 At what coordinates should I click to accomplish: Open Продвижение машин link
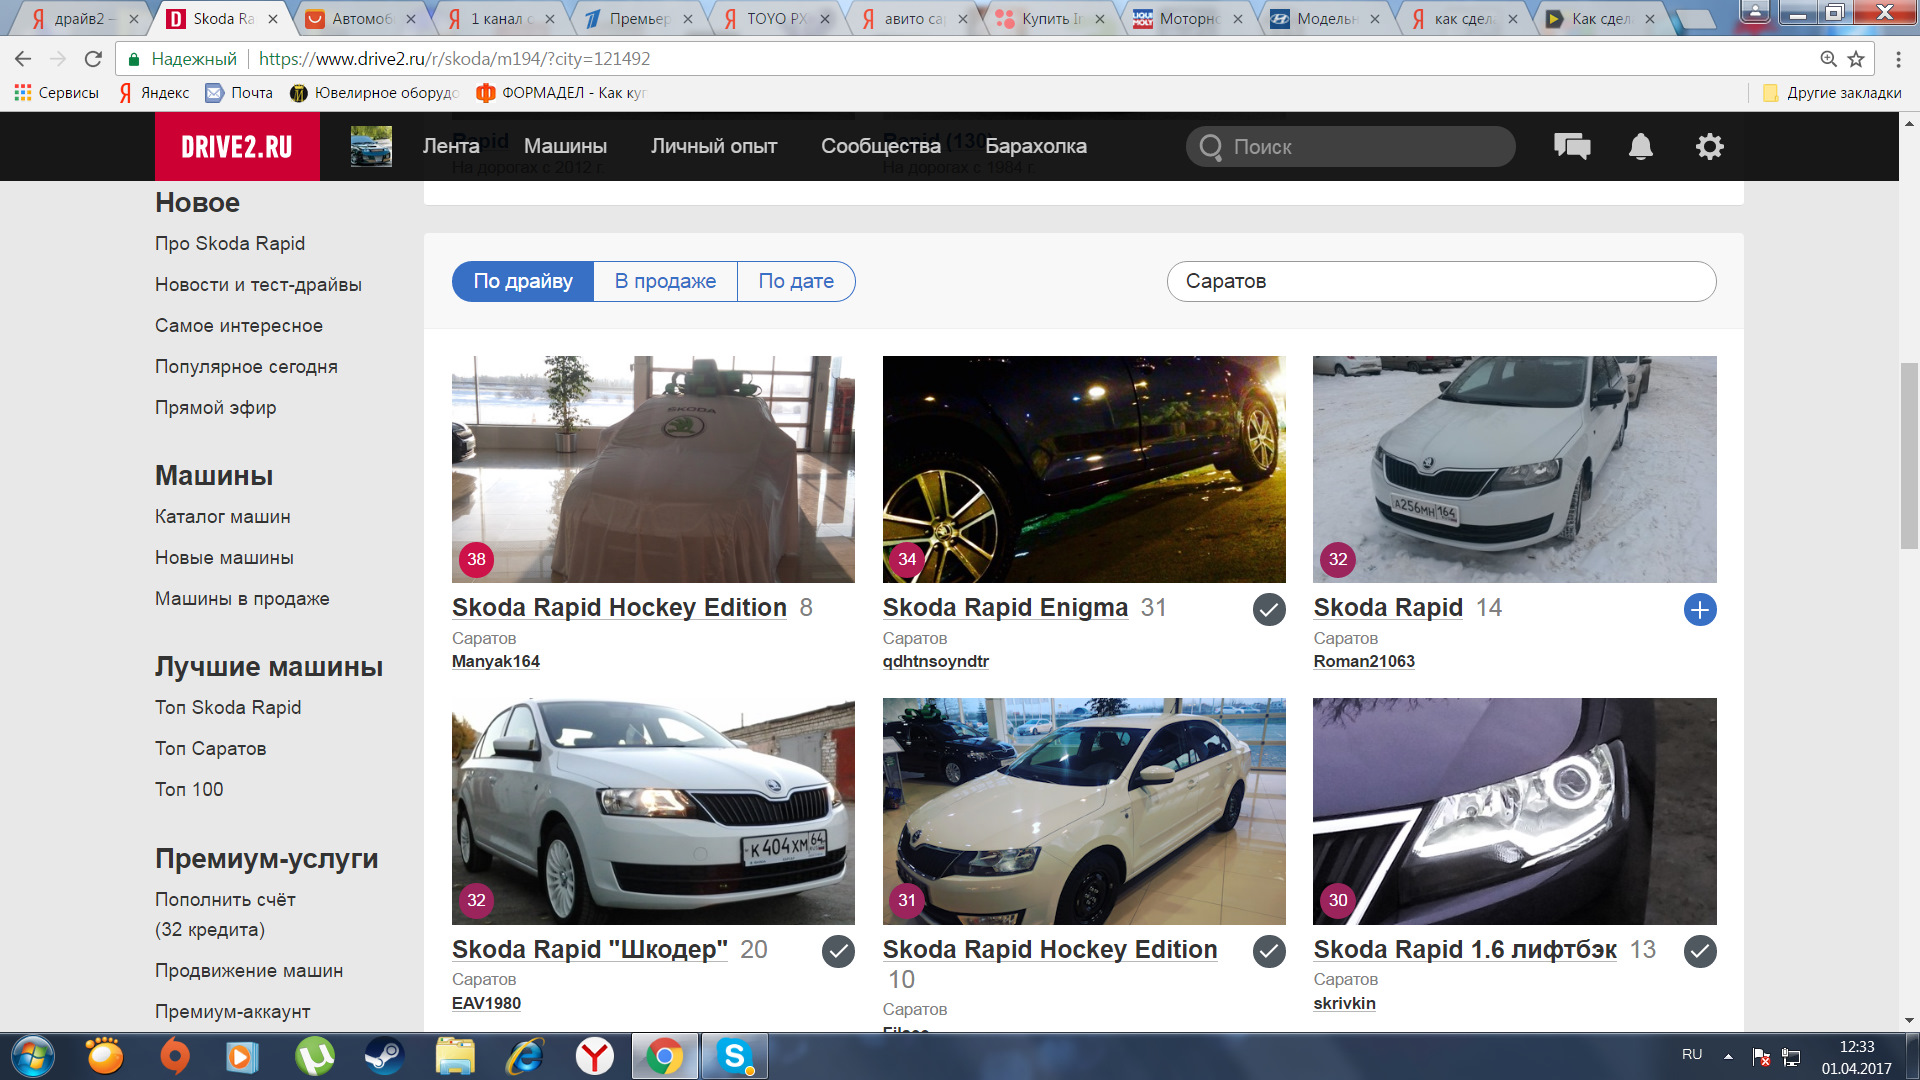pos(249,970)
